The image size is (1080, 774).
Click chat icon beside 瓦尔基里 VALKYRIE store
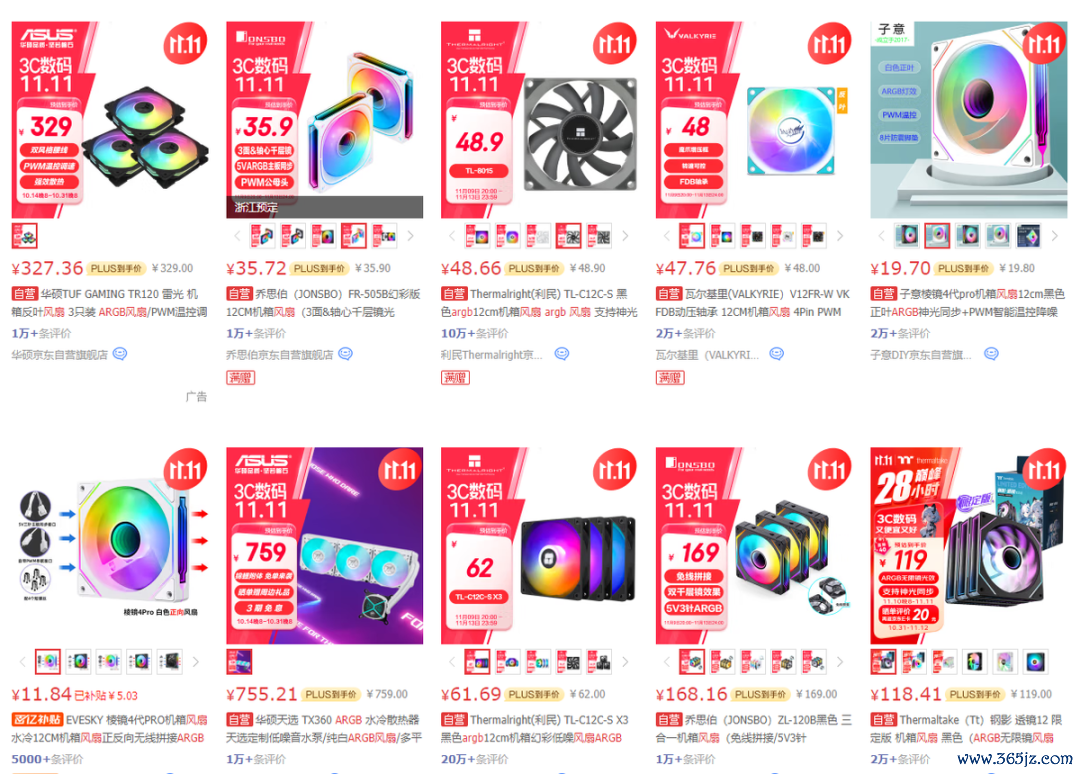(x=777, y=354)
